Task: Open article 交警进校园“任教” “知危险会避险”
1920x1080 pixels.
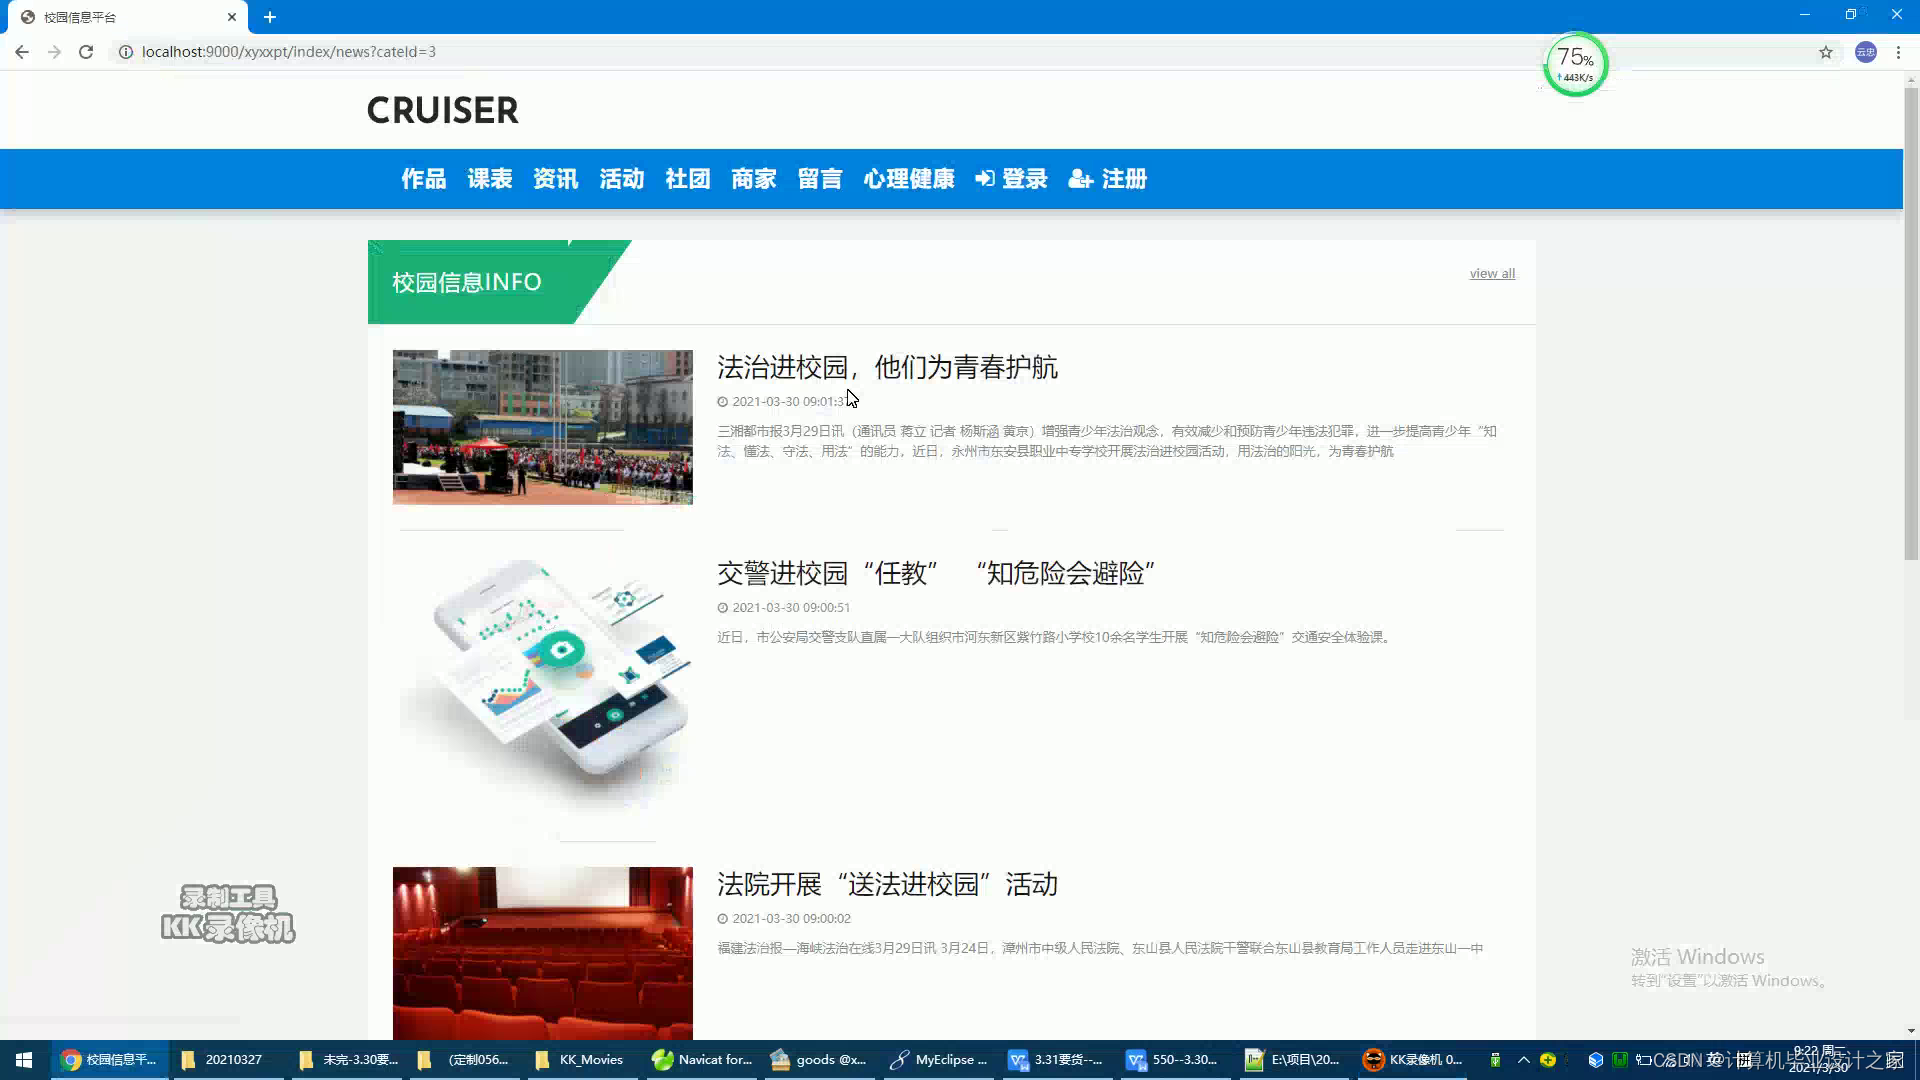Action: coord(936,573)
